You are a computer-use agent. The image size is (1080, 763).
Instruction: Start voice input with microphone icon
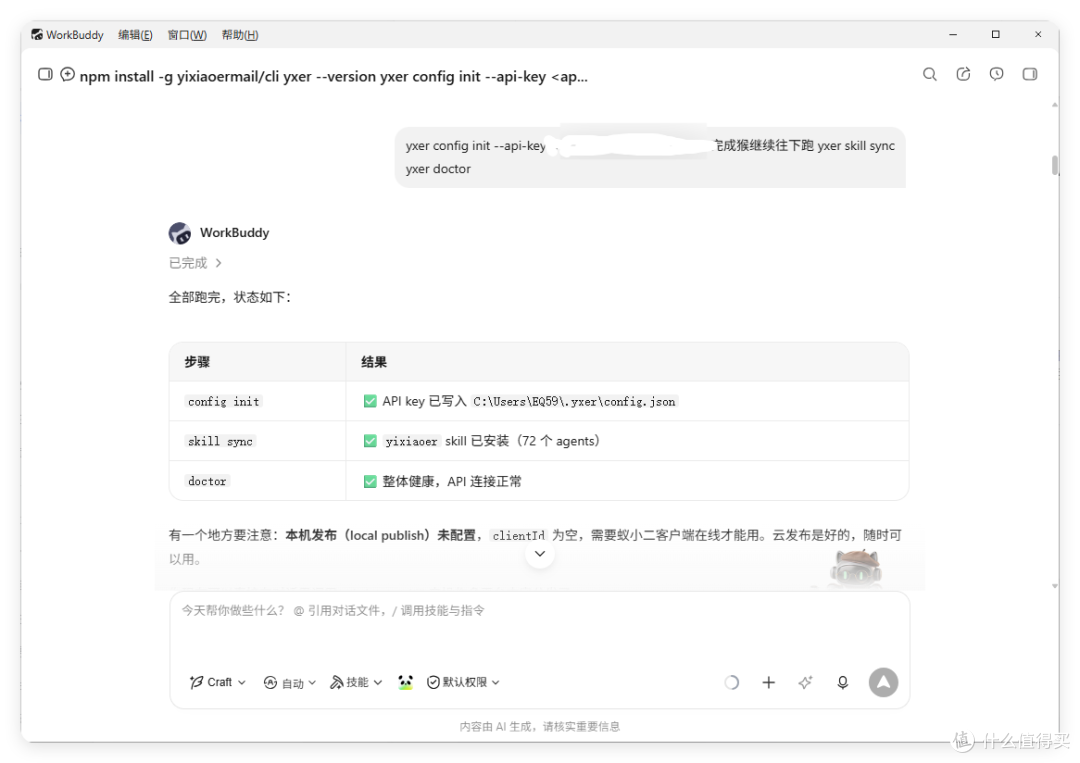tap(842, 682)
